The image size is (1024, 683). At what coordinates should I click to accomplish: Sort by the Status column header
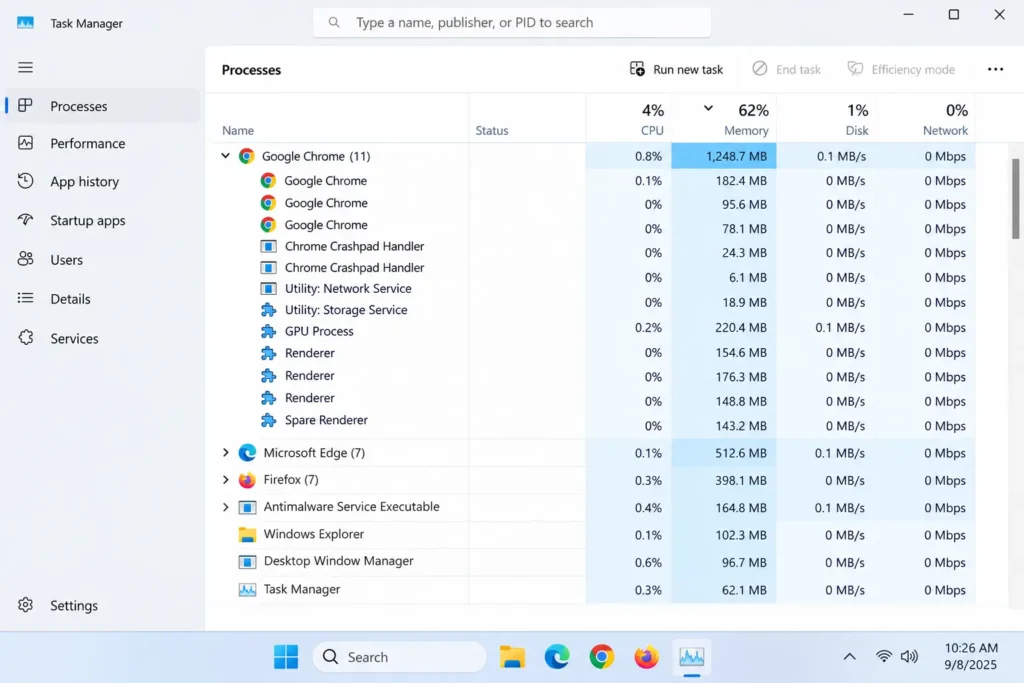pyautogui.click(x=492, y=131)
